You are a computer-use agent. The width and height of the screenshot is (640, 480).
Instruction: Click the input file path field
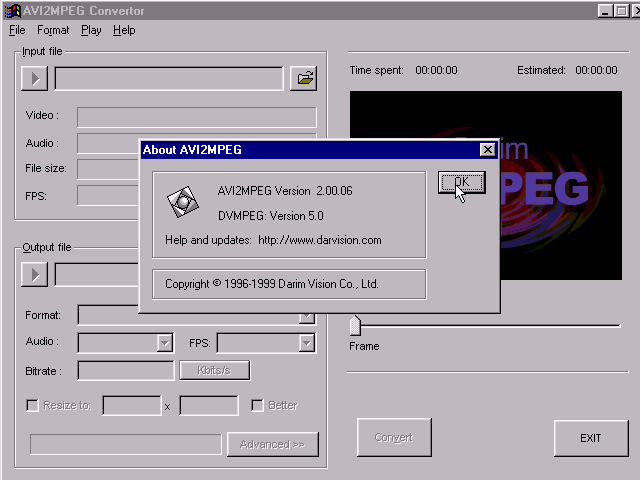(x=169, y=78)
